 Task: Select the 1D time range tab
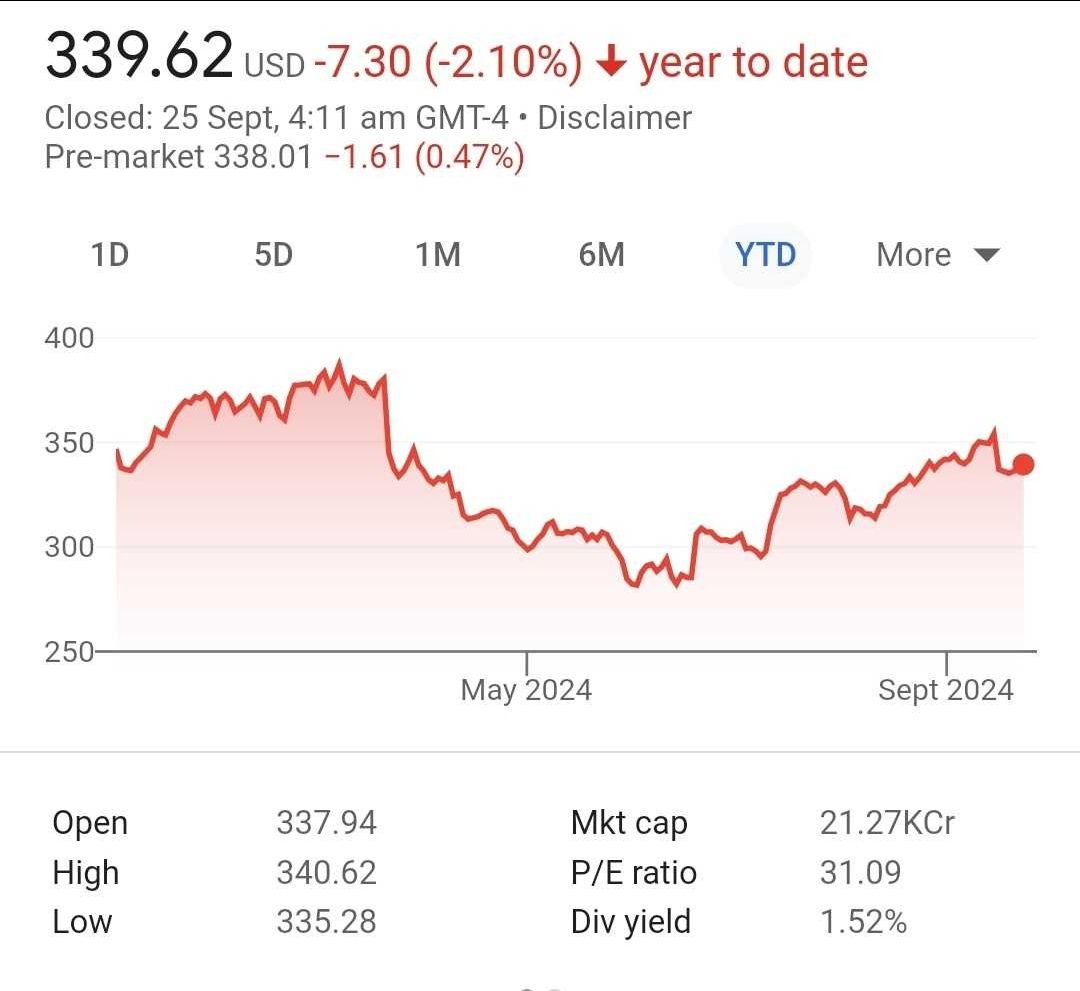pyautogui.click(x=110, y=255)
